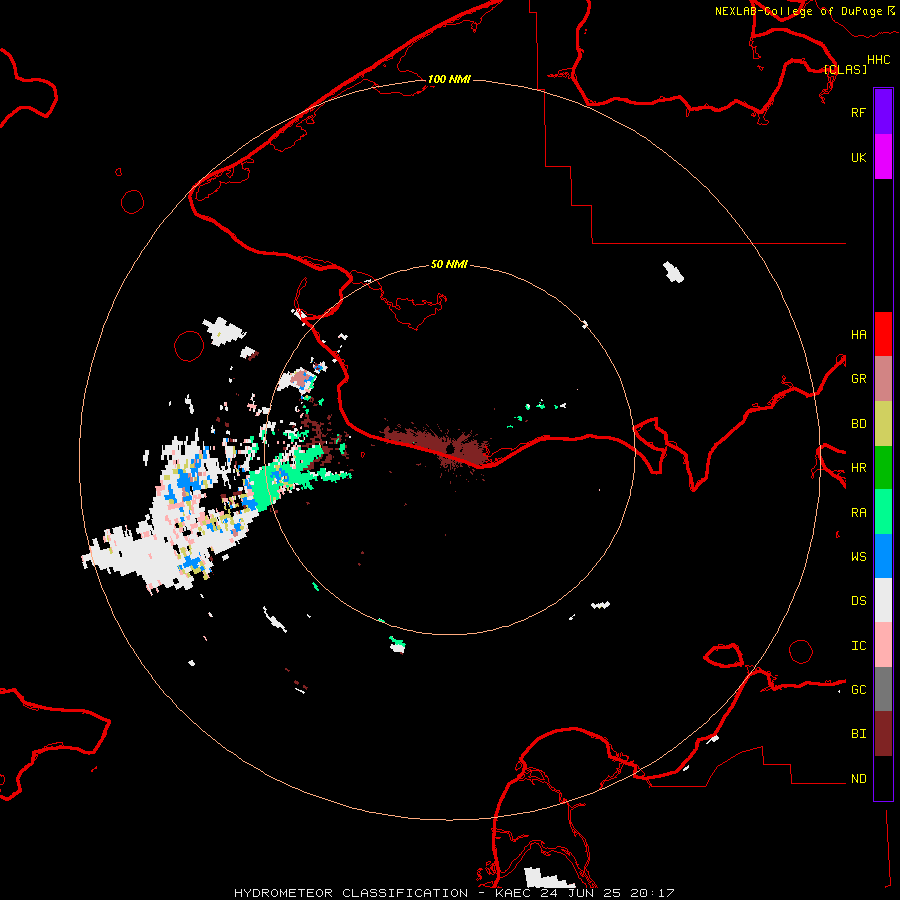This screenshot has width=900, height=900.
Task: Click the 50 NMI range ring label
Action: 449,264
